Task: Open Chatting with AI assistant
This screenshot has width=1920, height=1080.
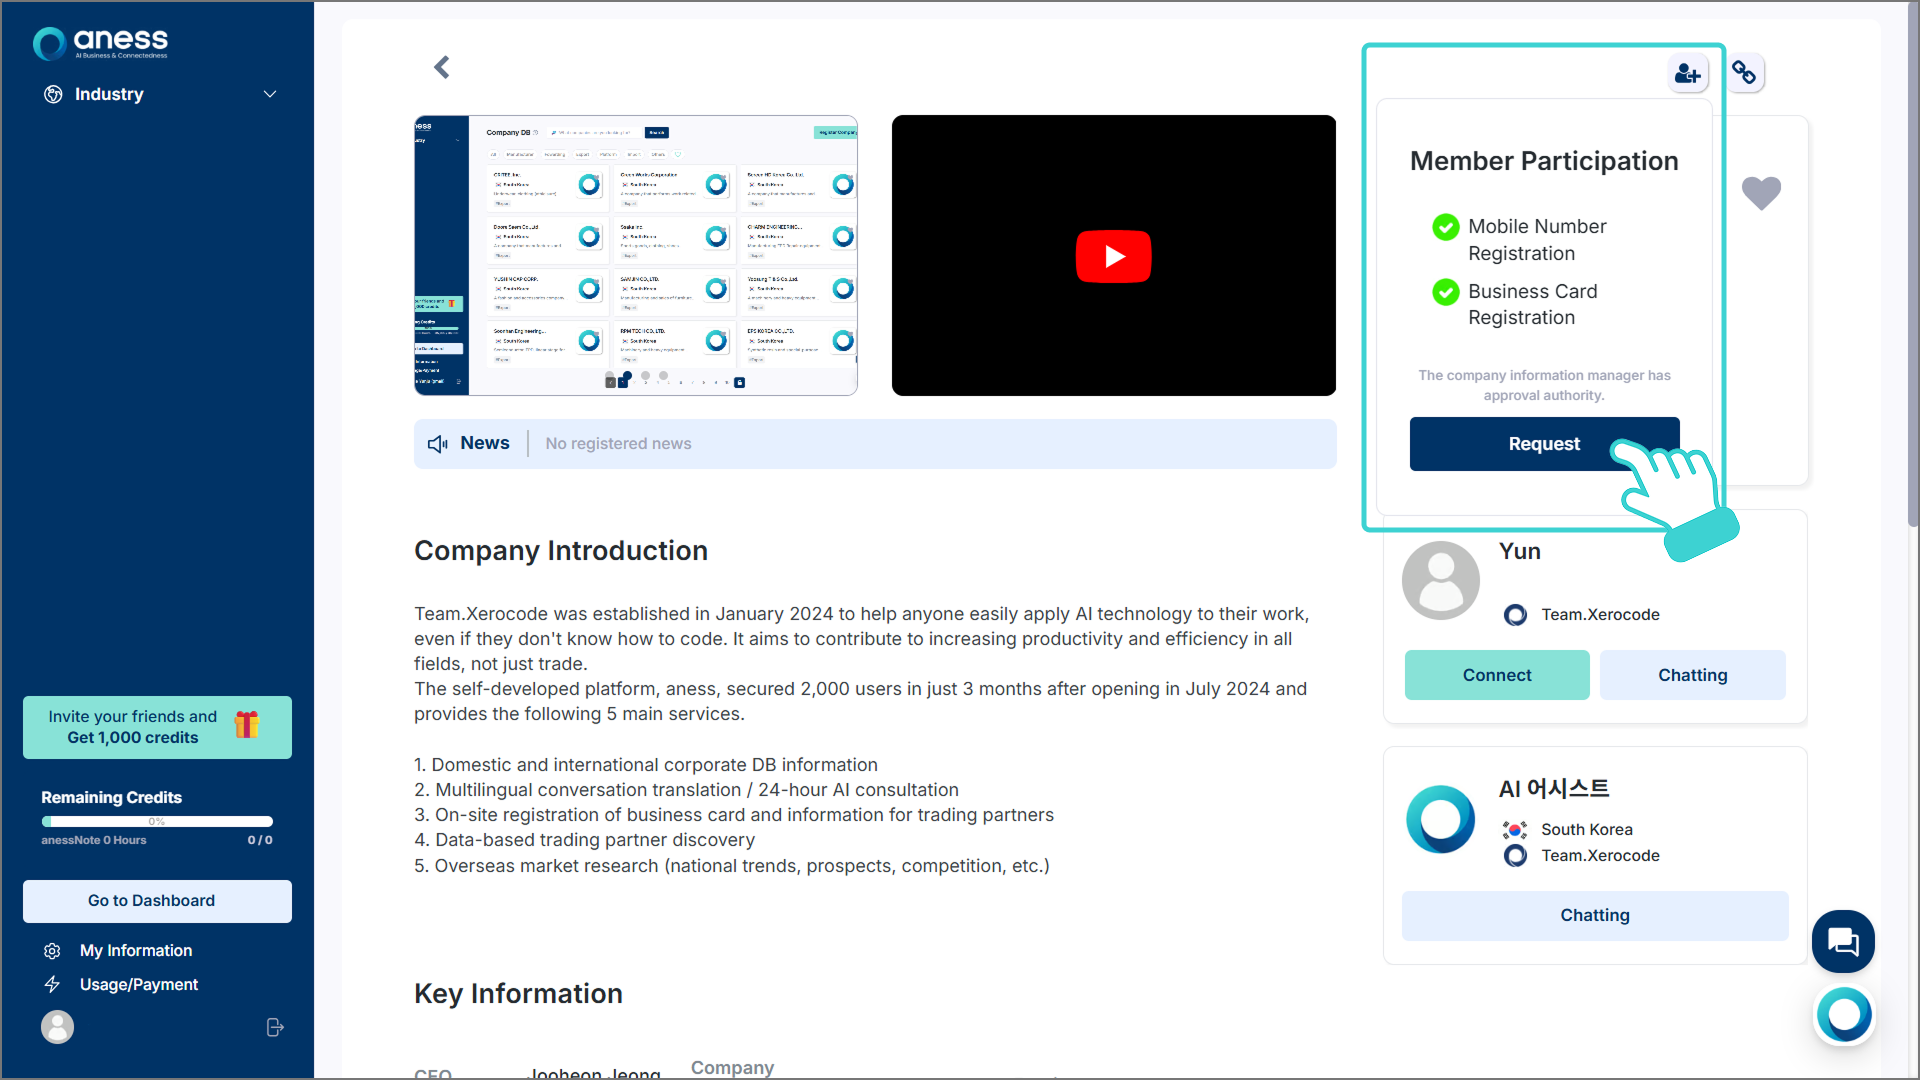Action: coord(1594,915)
